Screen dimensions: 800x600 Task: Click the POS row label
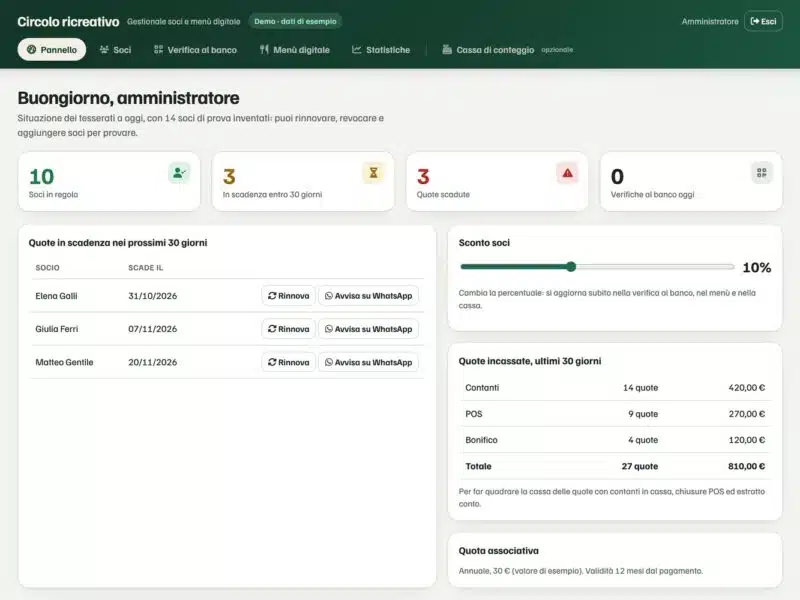pos(473,414)
